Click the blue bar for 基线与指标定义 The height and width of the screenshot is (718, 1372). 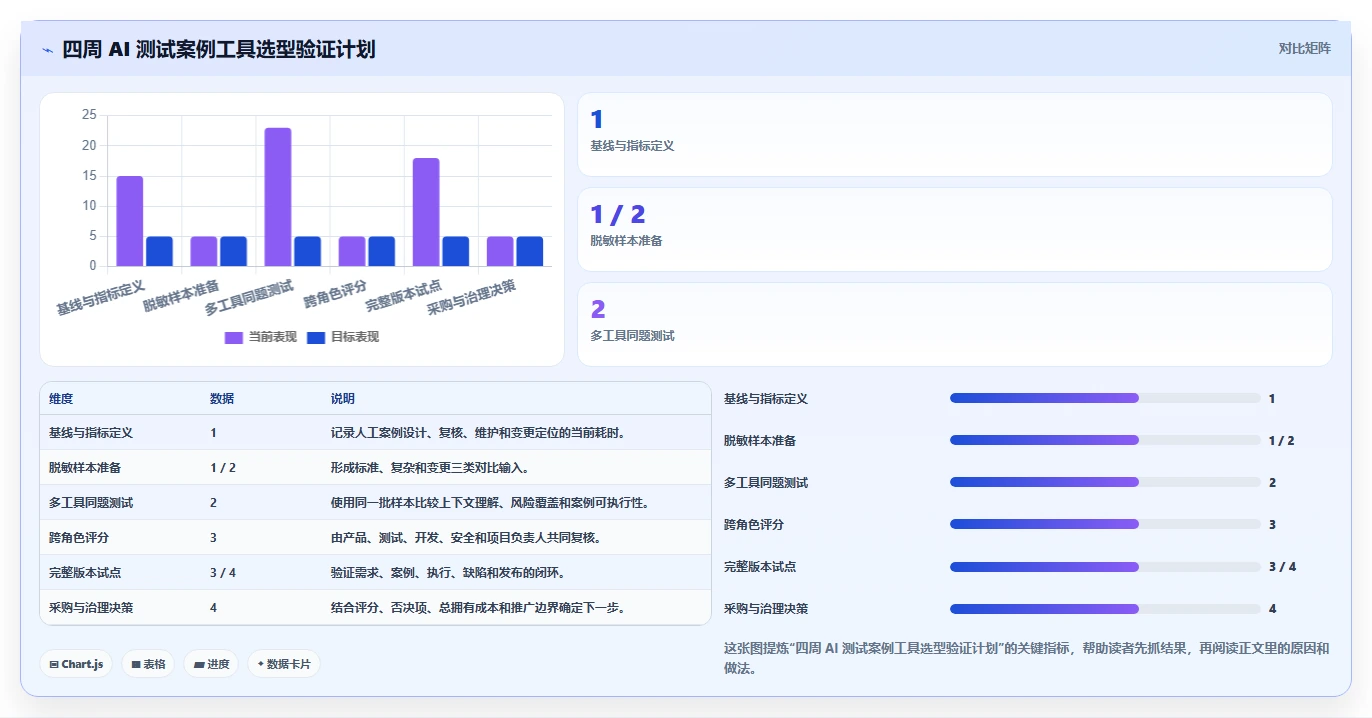coord(160,251)
